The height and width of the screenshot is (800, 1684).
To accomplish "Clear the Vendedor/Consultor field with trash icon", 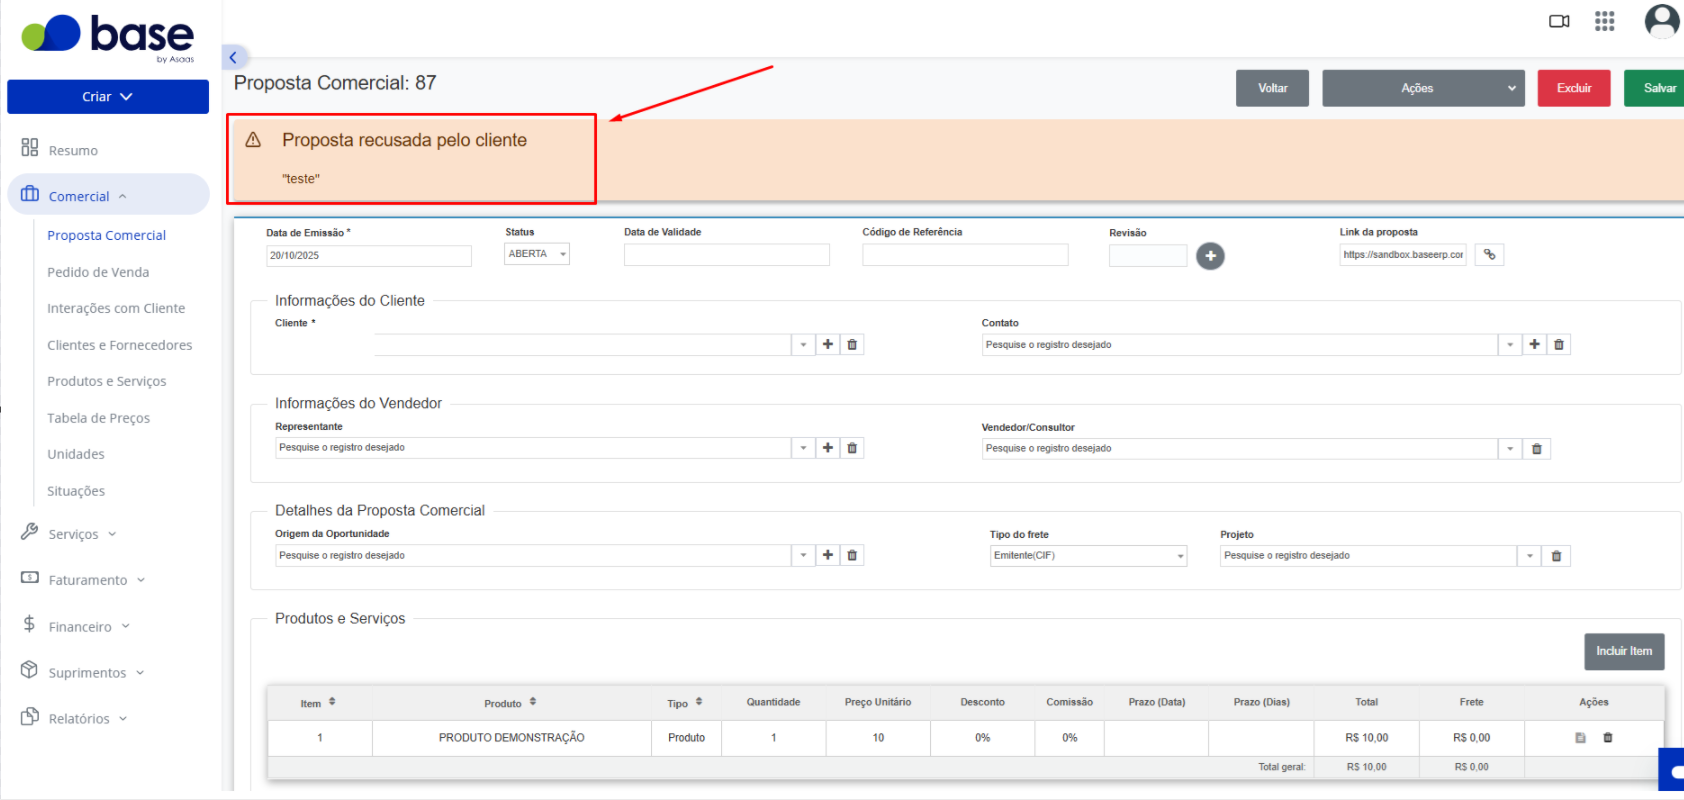I will [x=1537, y=449].
